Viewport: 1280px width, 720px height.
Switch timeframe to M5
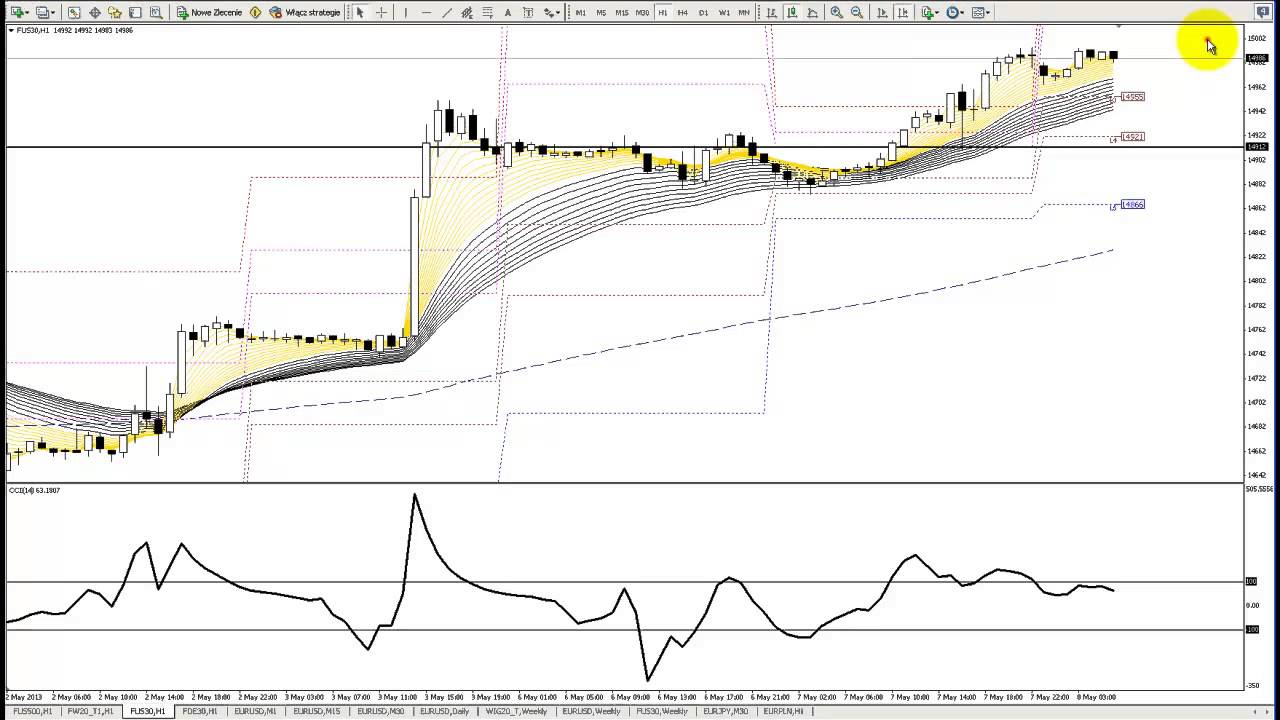[601, 12]
